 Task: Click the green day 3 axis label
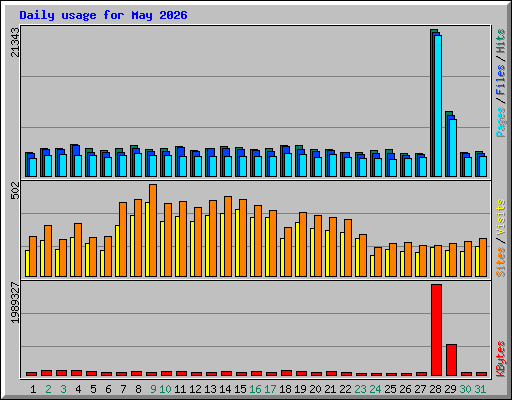point(63,389)
